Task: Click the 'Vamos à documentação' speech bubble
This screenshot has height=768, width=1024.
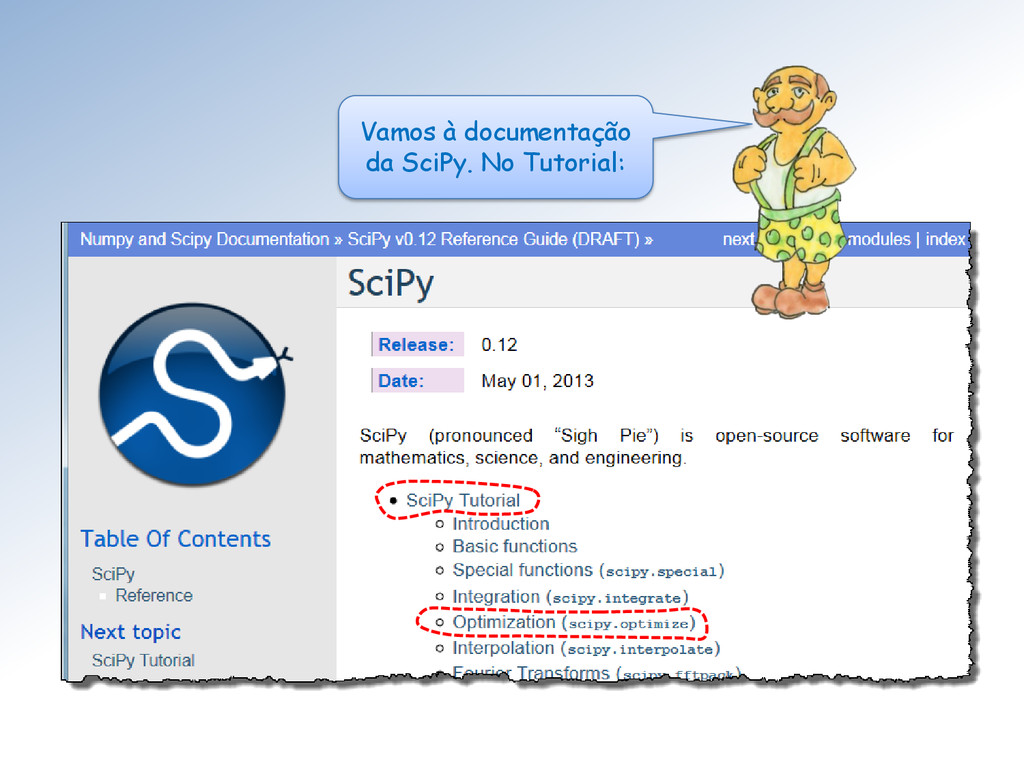Action: click(495, 147)
